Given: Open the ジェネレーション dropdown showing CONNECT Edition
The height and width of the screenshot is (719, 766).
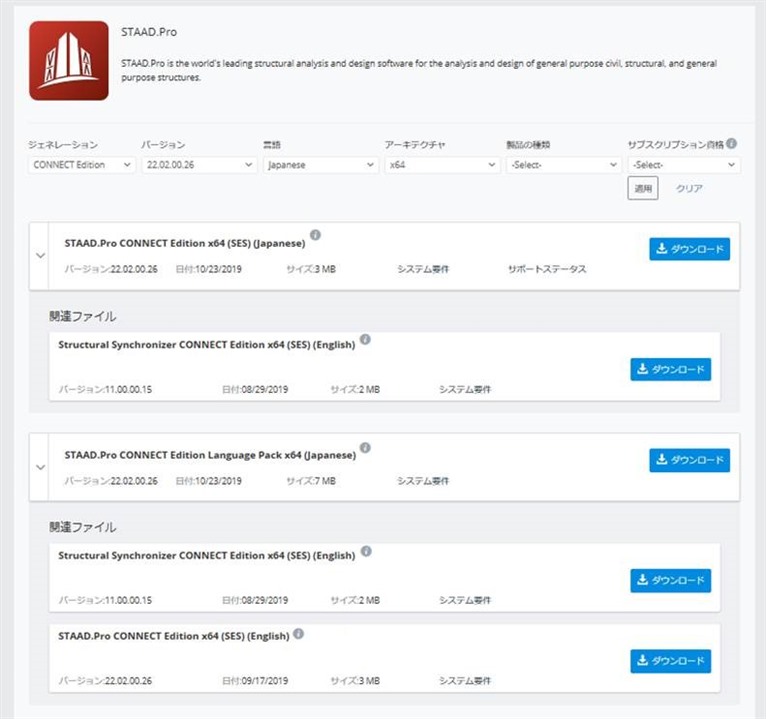Looking at the screenshot, I should tap(82, 165).
